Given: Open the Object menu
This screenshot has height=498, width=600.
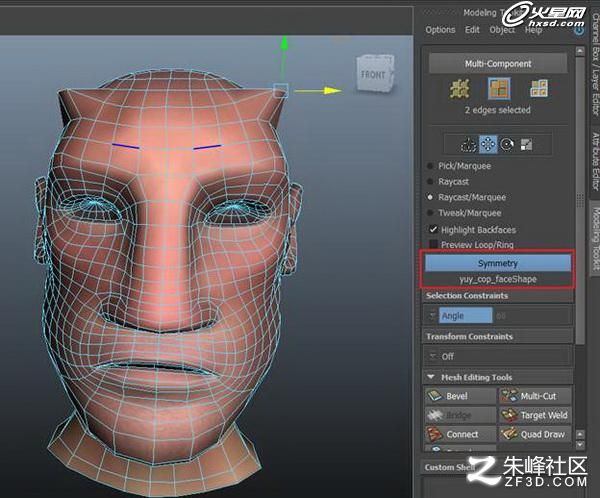Looking at the screenshot, I should pos(502,29).
